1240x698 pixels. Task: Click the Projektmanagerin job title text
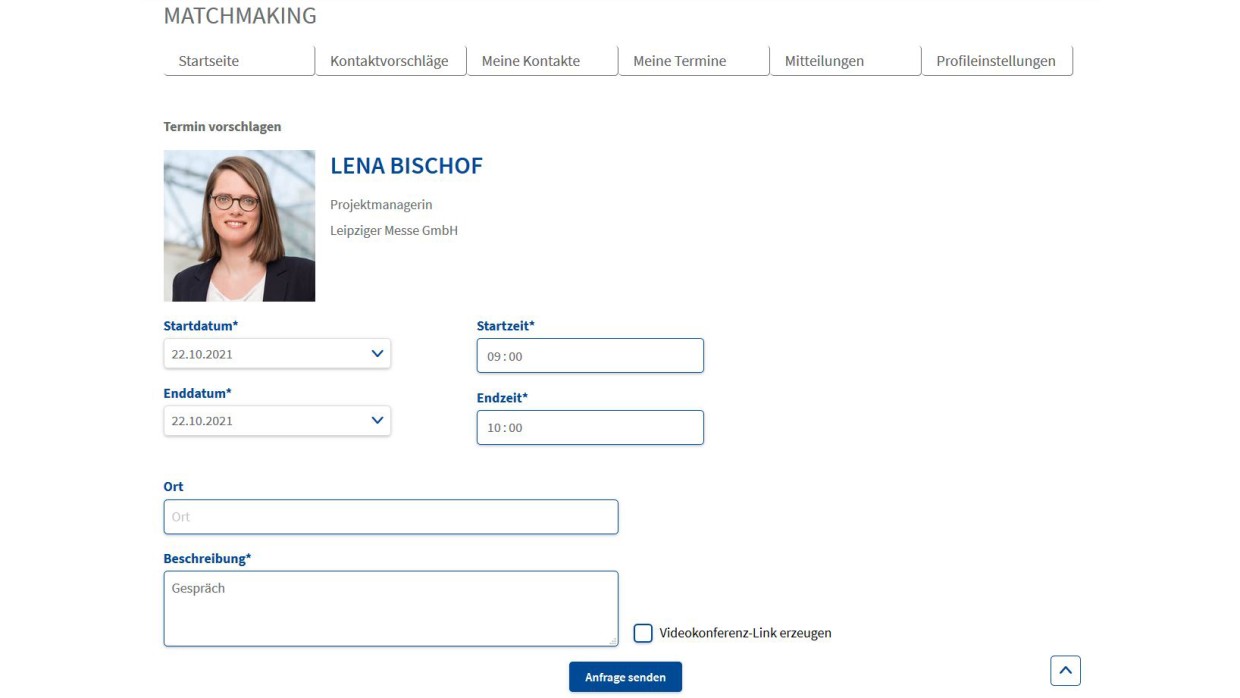(x=381, y=205)
